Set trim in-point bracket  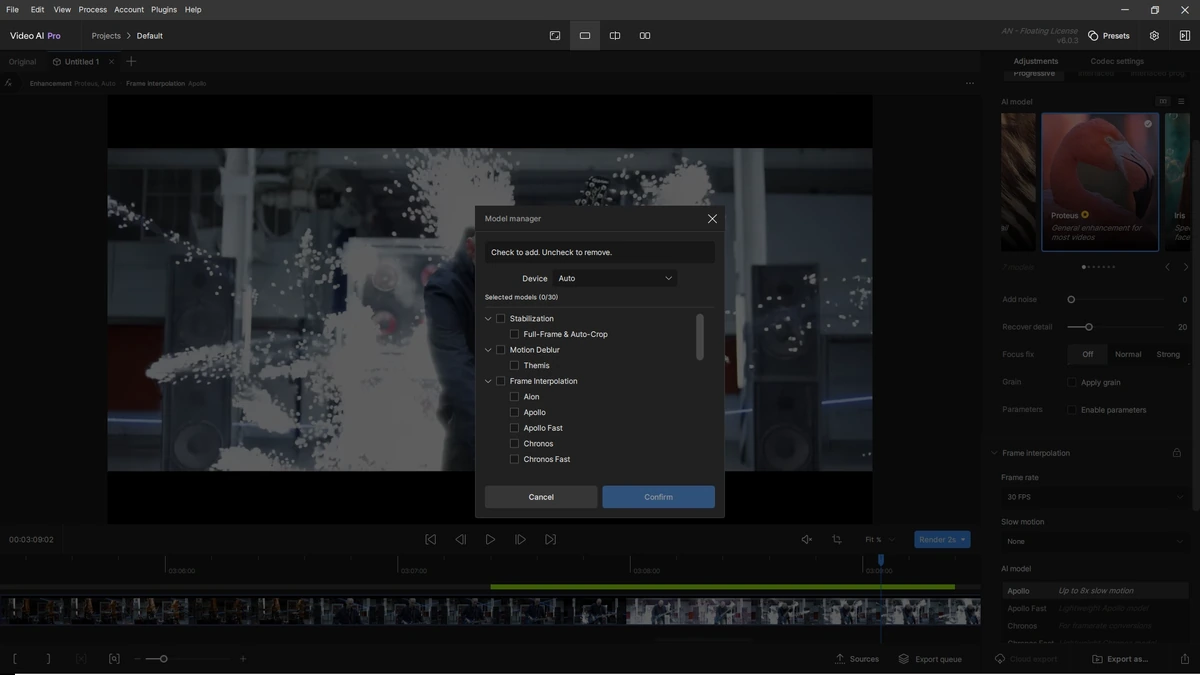(15, 659)
